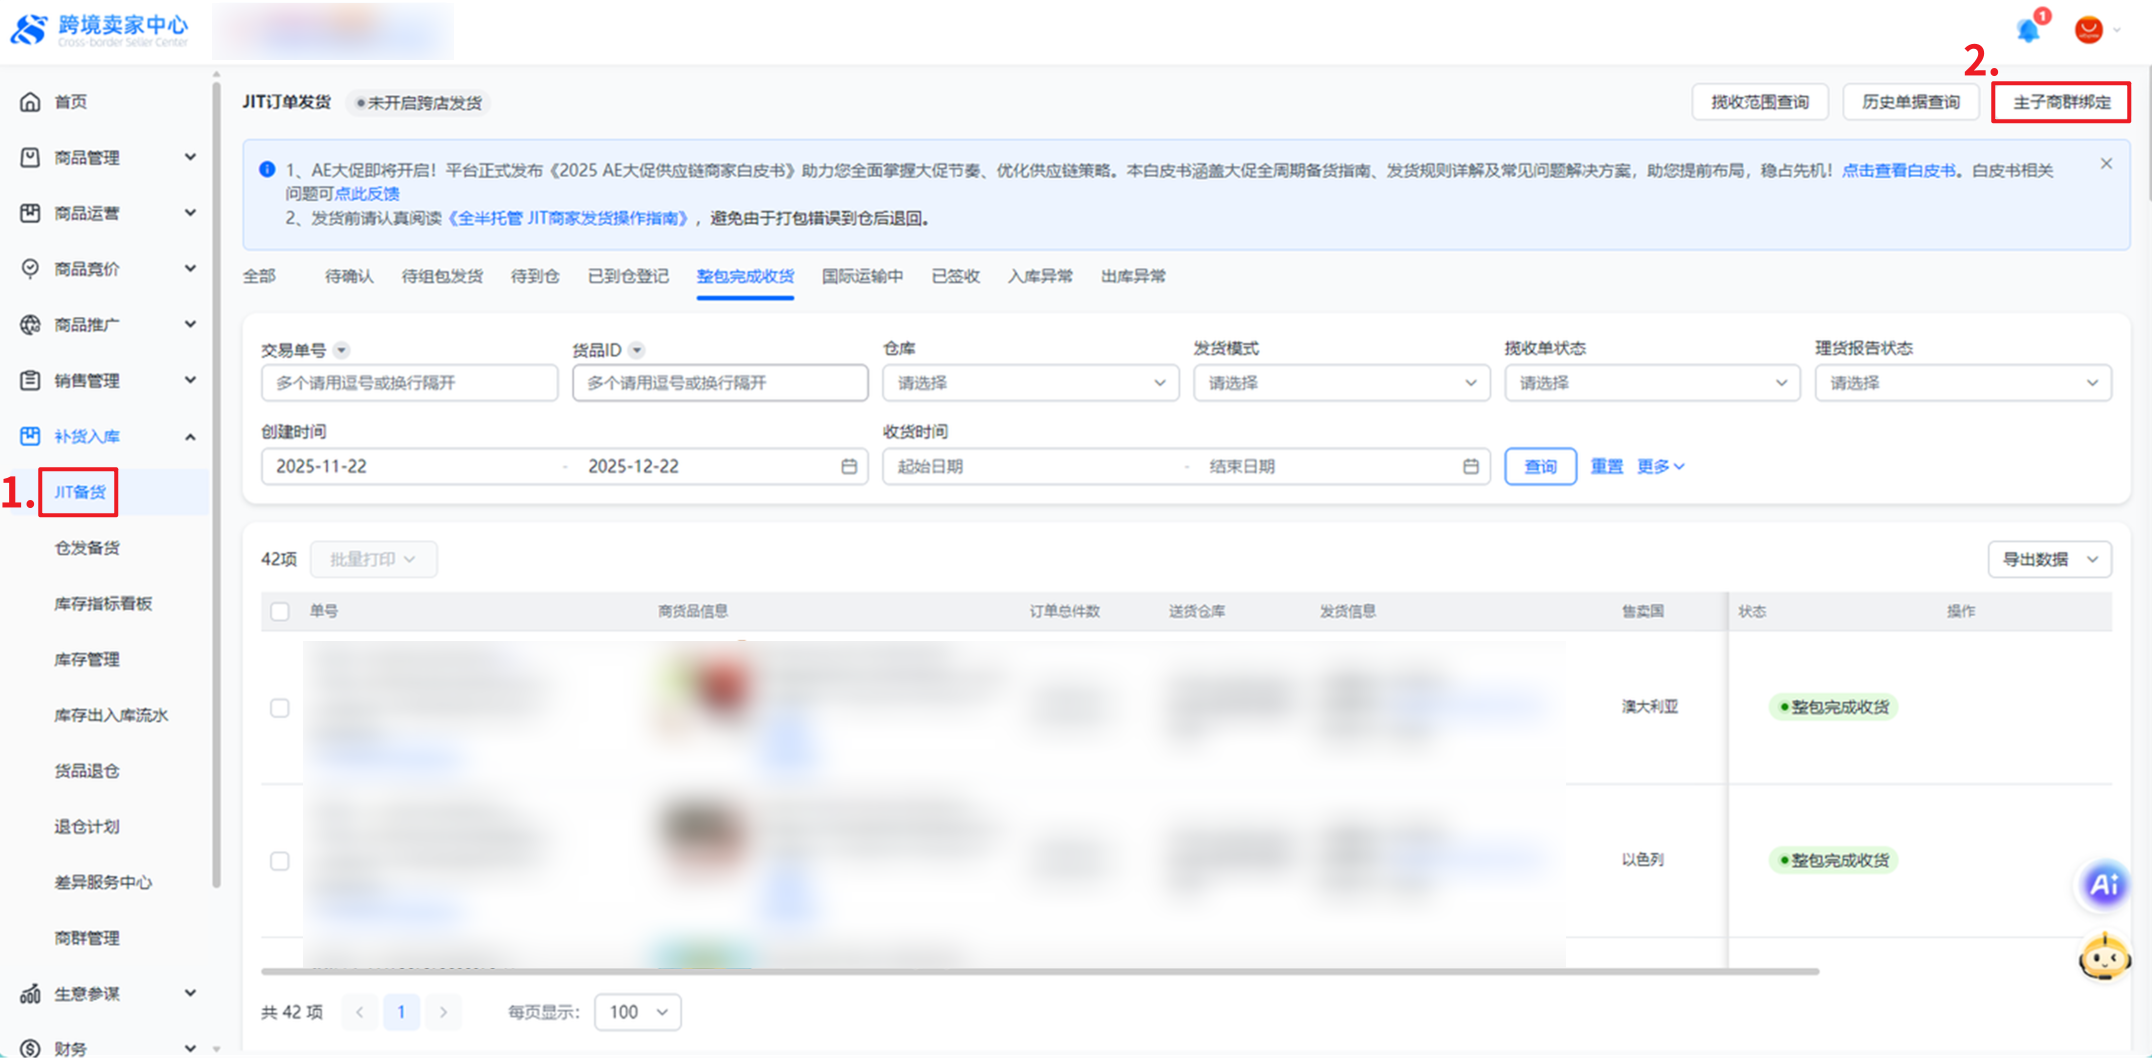
Task: Open the AI assistant floating icon
Action: pos(2104,884)
